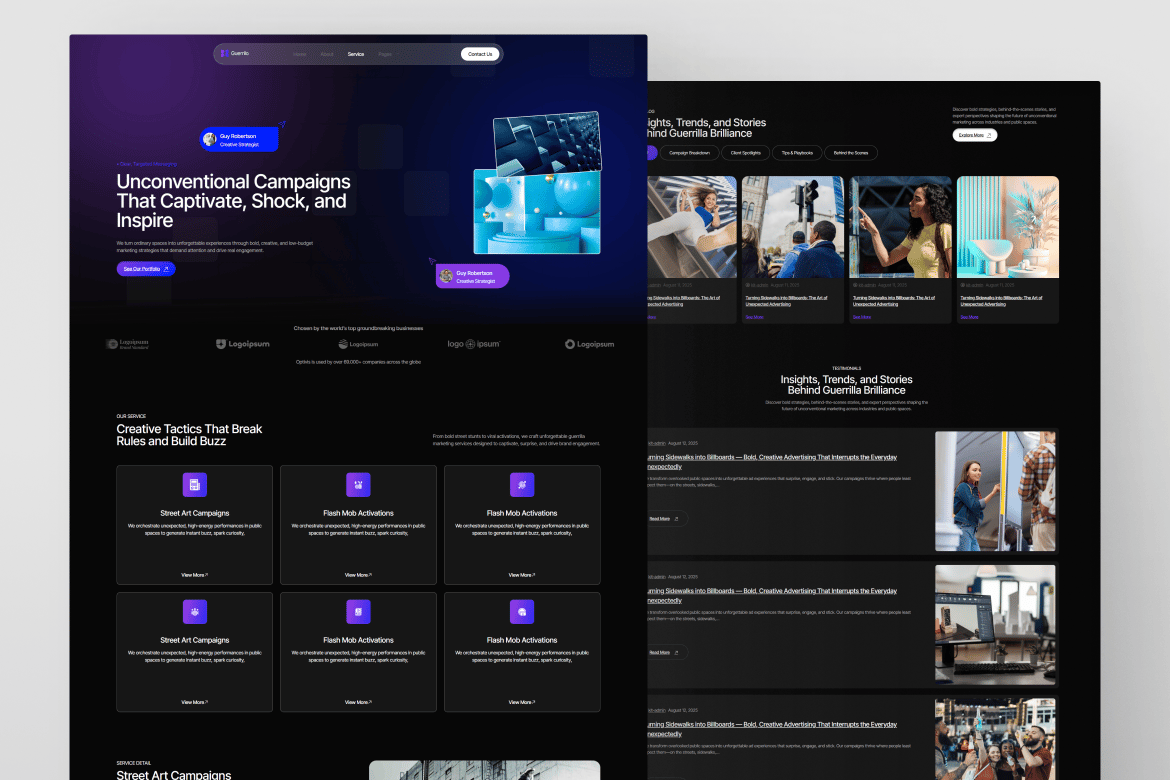The height and width of the screenshot is (780, 1170).
Task: Select the Client Spotlights filter tab
Action: pos(745,153)
